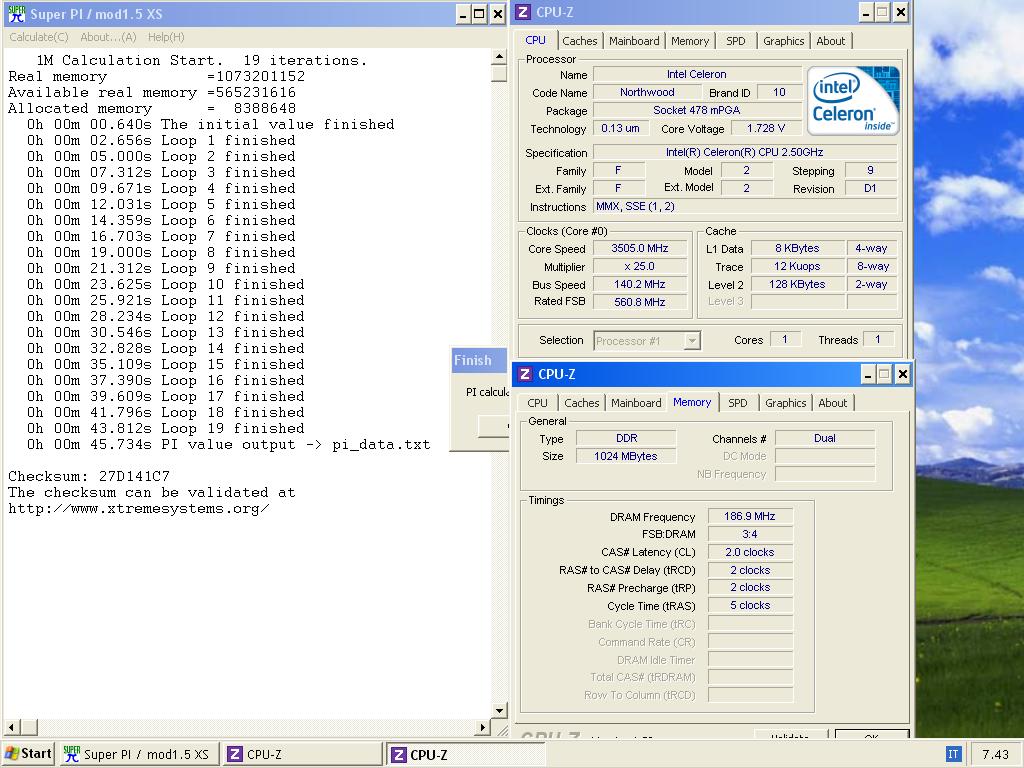Close the lower CPU-Z window

click(903, 374)
